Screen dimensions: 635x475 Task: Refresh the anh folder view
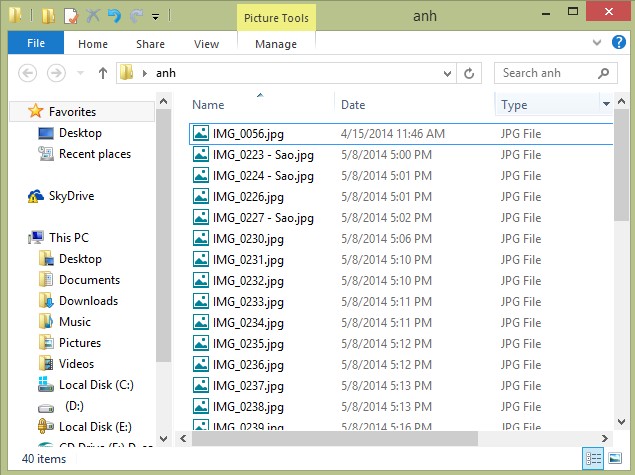[469, 73]
